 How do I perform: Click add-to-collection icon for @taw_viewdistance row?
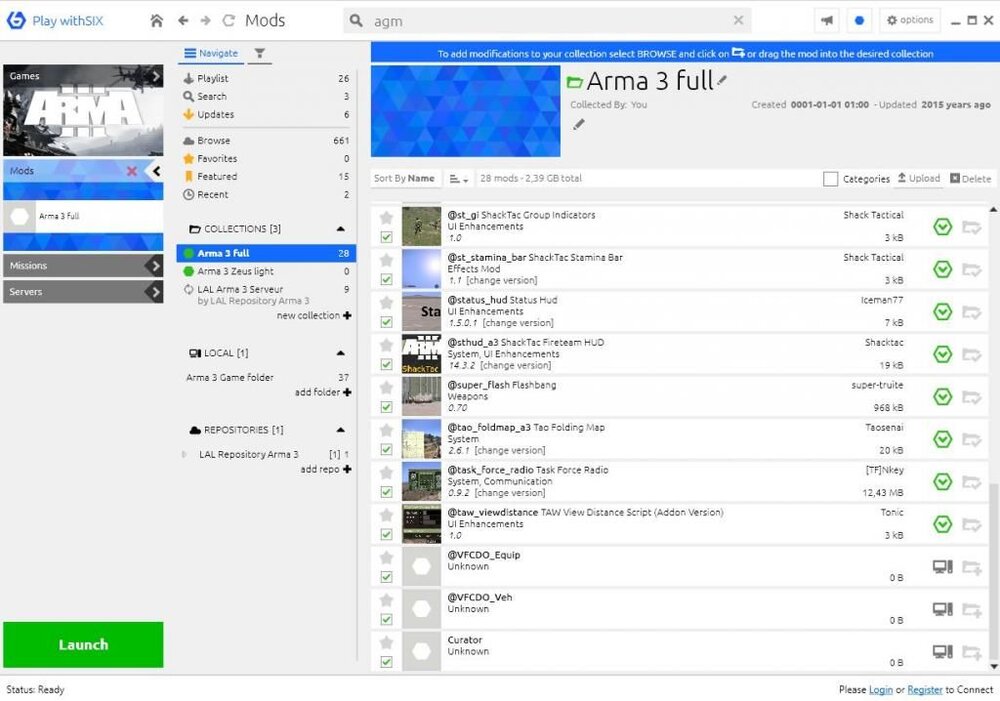[x=971, y=524]
